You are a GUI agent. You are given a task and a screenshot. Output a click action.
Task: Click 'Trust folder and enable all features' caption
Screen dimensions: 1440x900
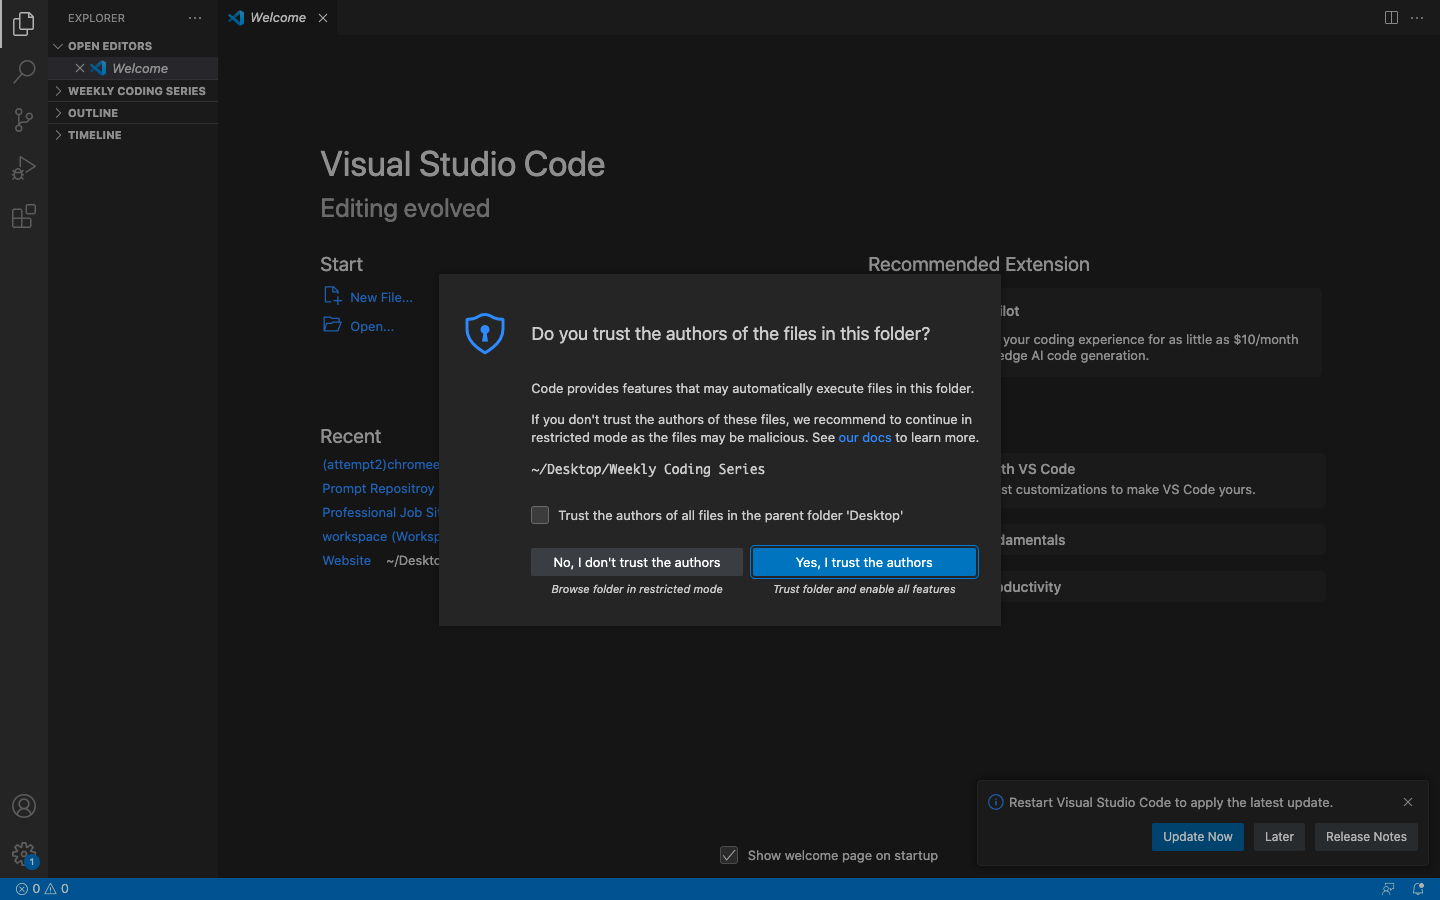(864, 589)
